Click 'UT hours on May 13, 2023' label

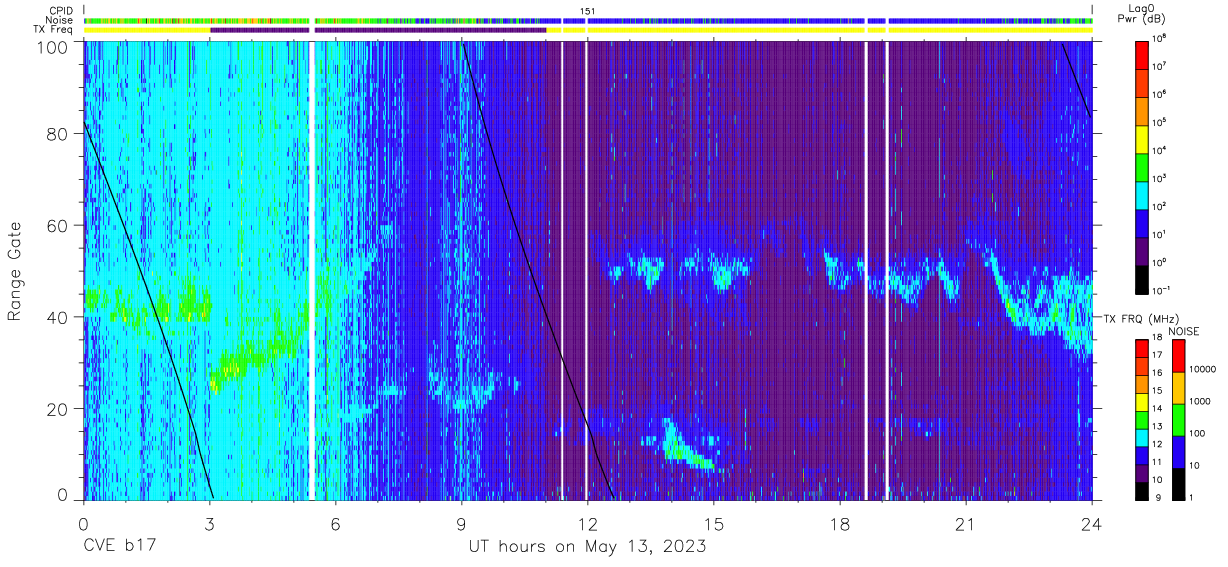pos(588,547)
